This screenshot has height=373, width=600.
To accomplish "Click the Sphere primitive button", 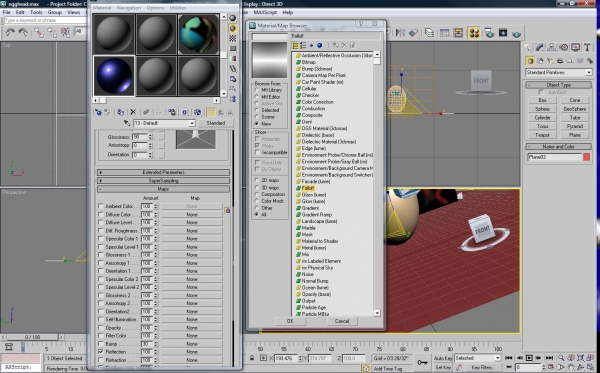I will [x=542, y=109].
